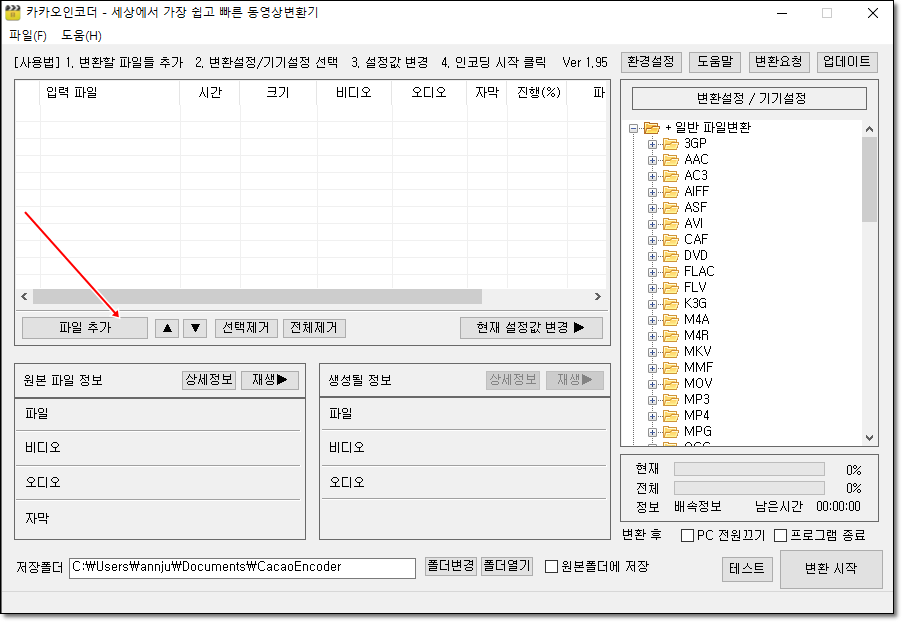The image size is (902, 622).
Task: Click the 변환요청 button
Action: pos(778,62)
